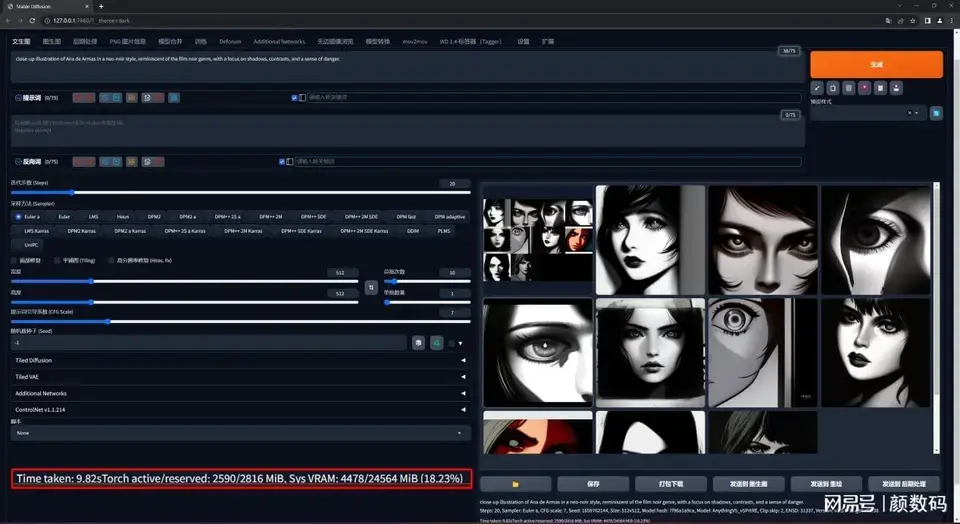Reuse the last seed with the recycle icon
The width and height of the screenshot is (960, 524).
436,343
